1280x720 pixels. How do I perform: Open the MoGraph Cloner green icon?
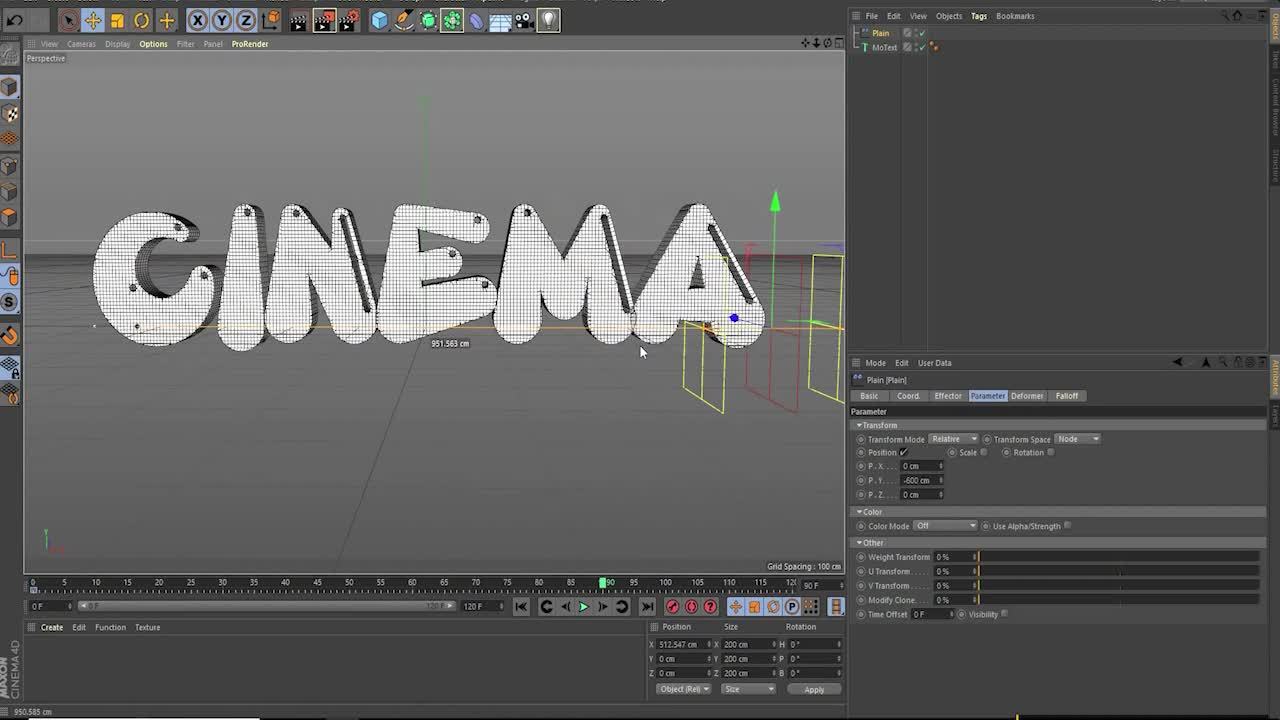(452, 20)
